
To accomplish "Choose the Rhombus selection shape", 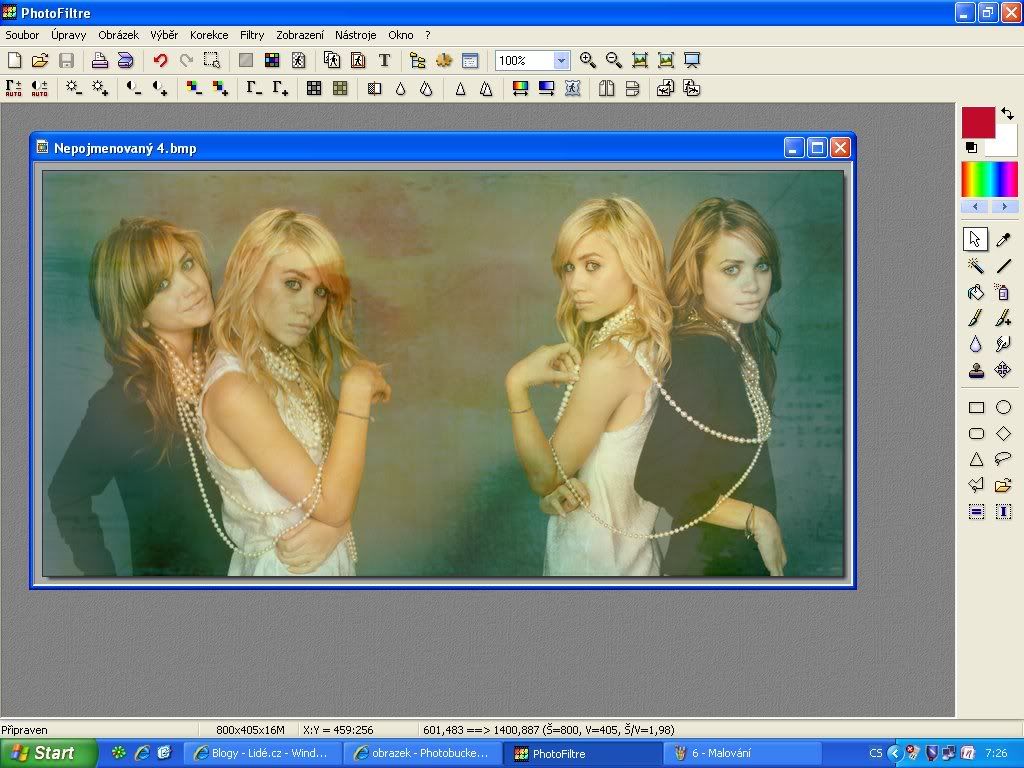I will (1003, 433).
